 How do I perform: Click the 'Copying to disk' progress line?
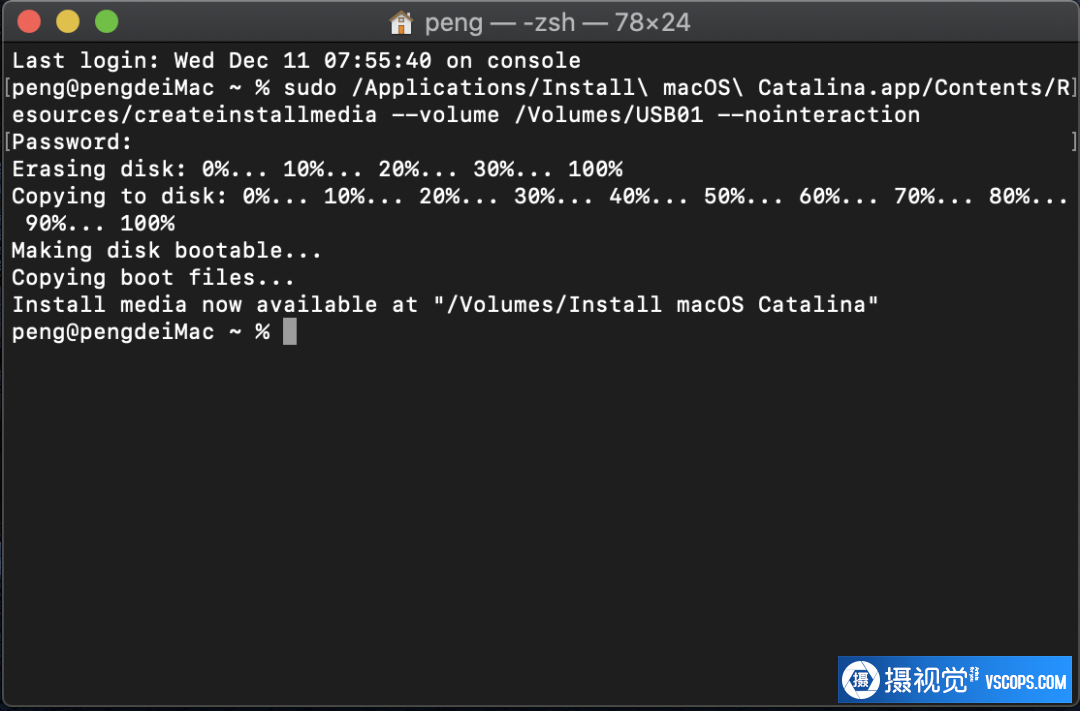point(539,209)
